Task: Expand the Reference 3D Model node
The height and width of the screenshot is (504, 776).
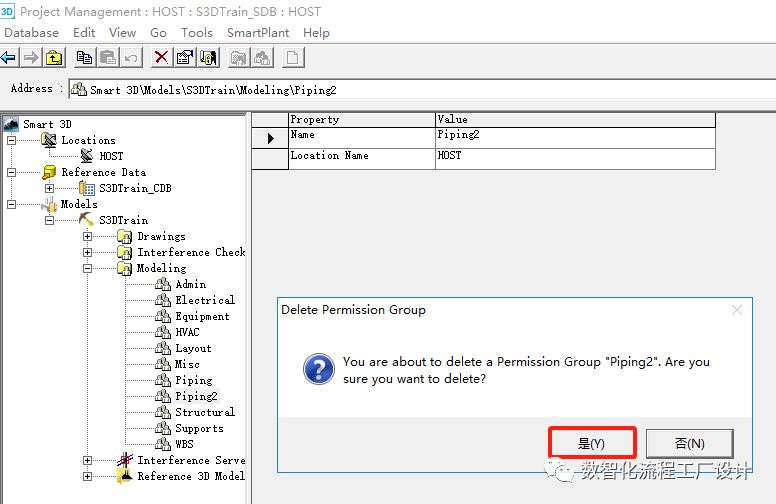Action: [88, 476]
